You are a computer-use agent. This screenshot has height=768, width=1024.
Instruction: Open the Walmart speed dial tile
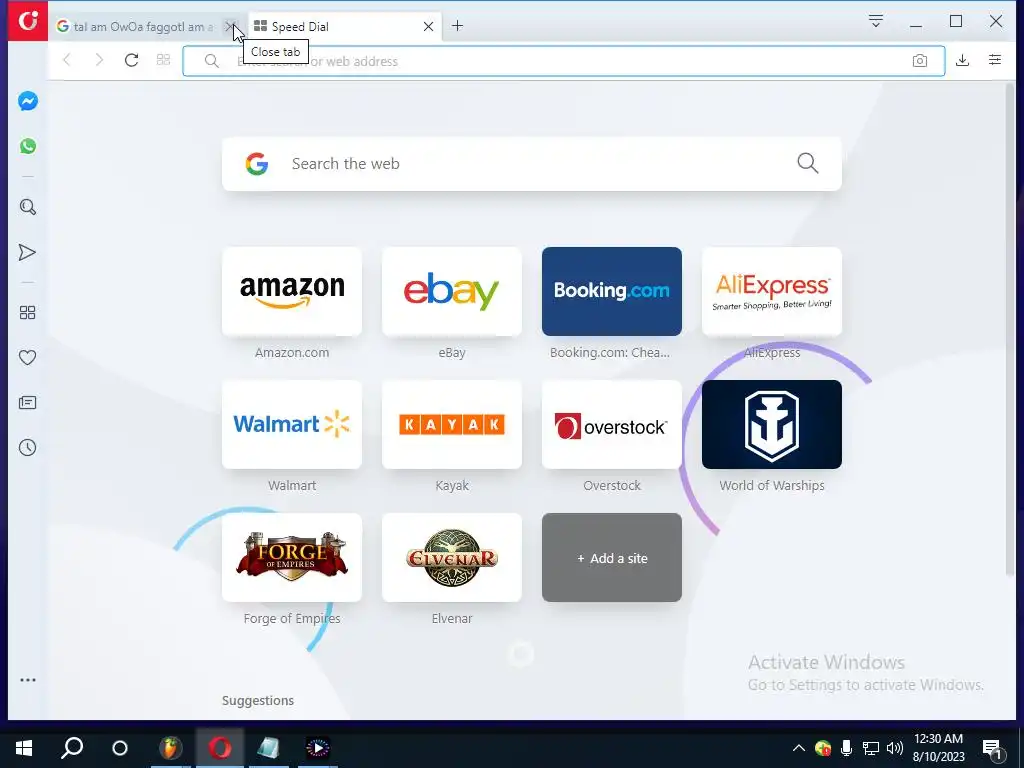292,424
